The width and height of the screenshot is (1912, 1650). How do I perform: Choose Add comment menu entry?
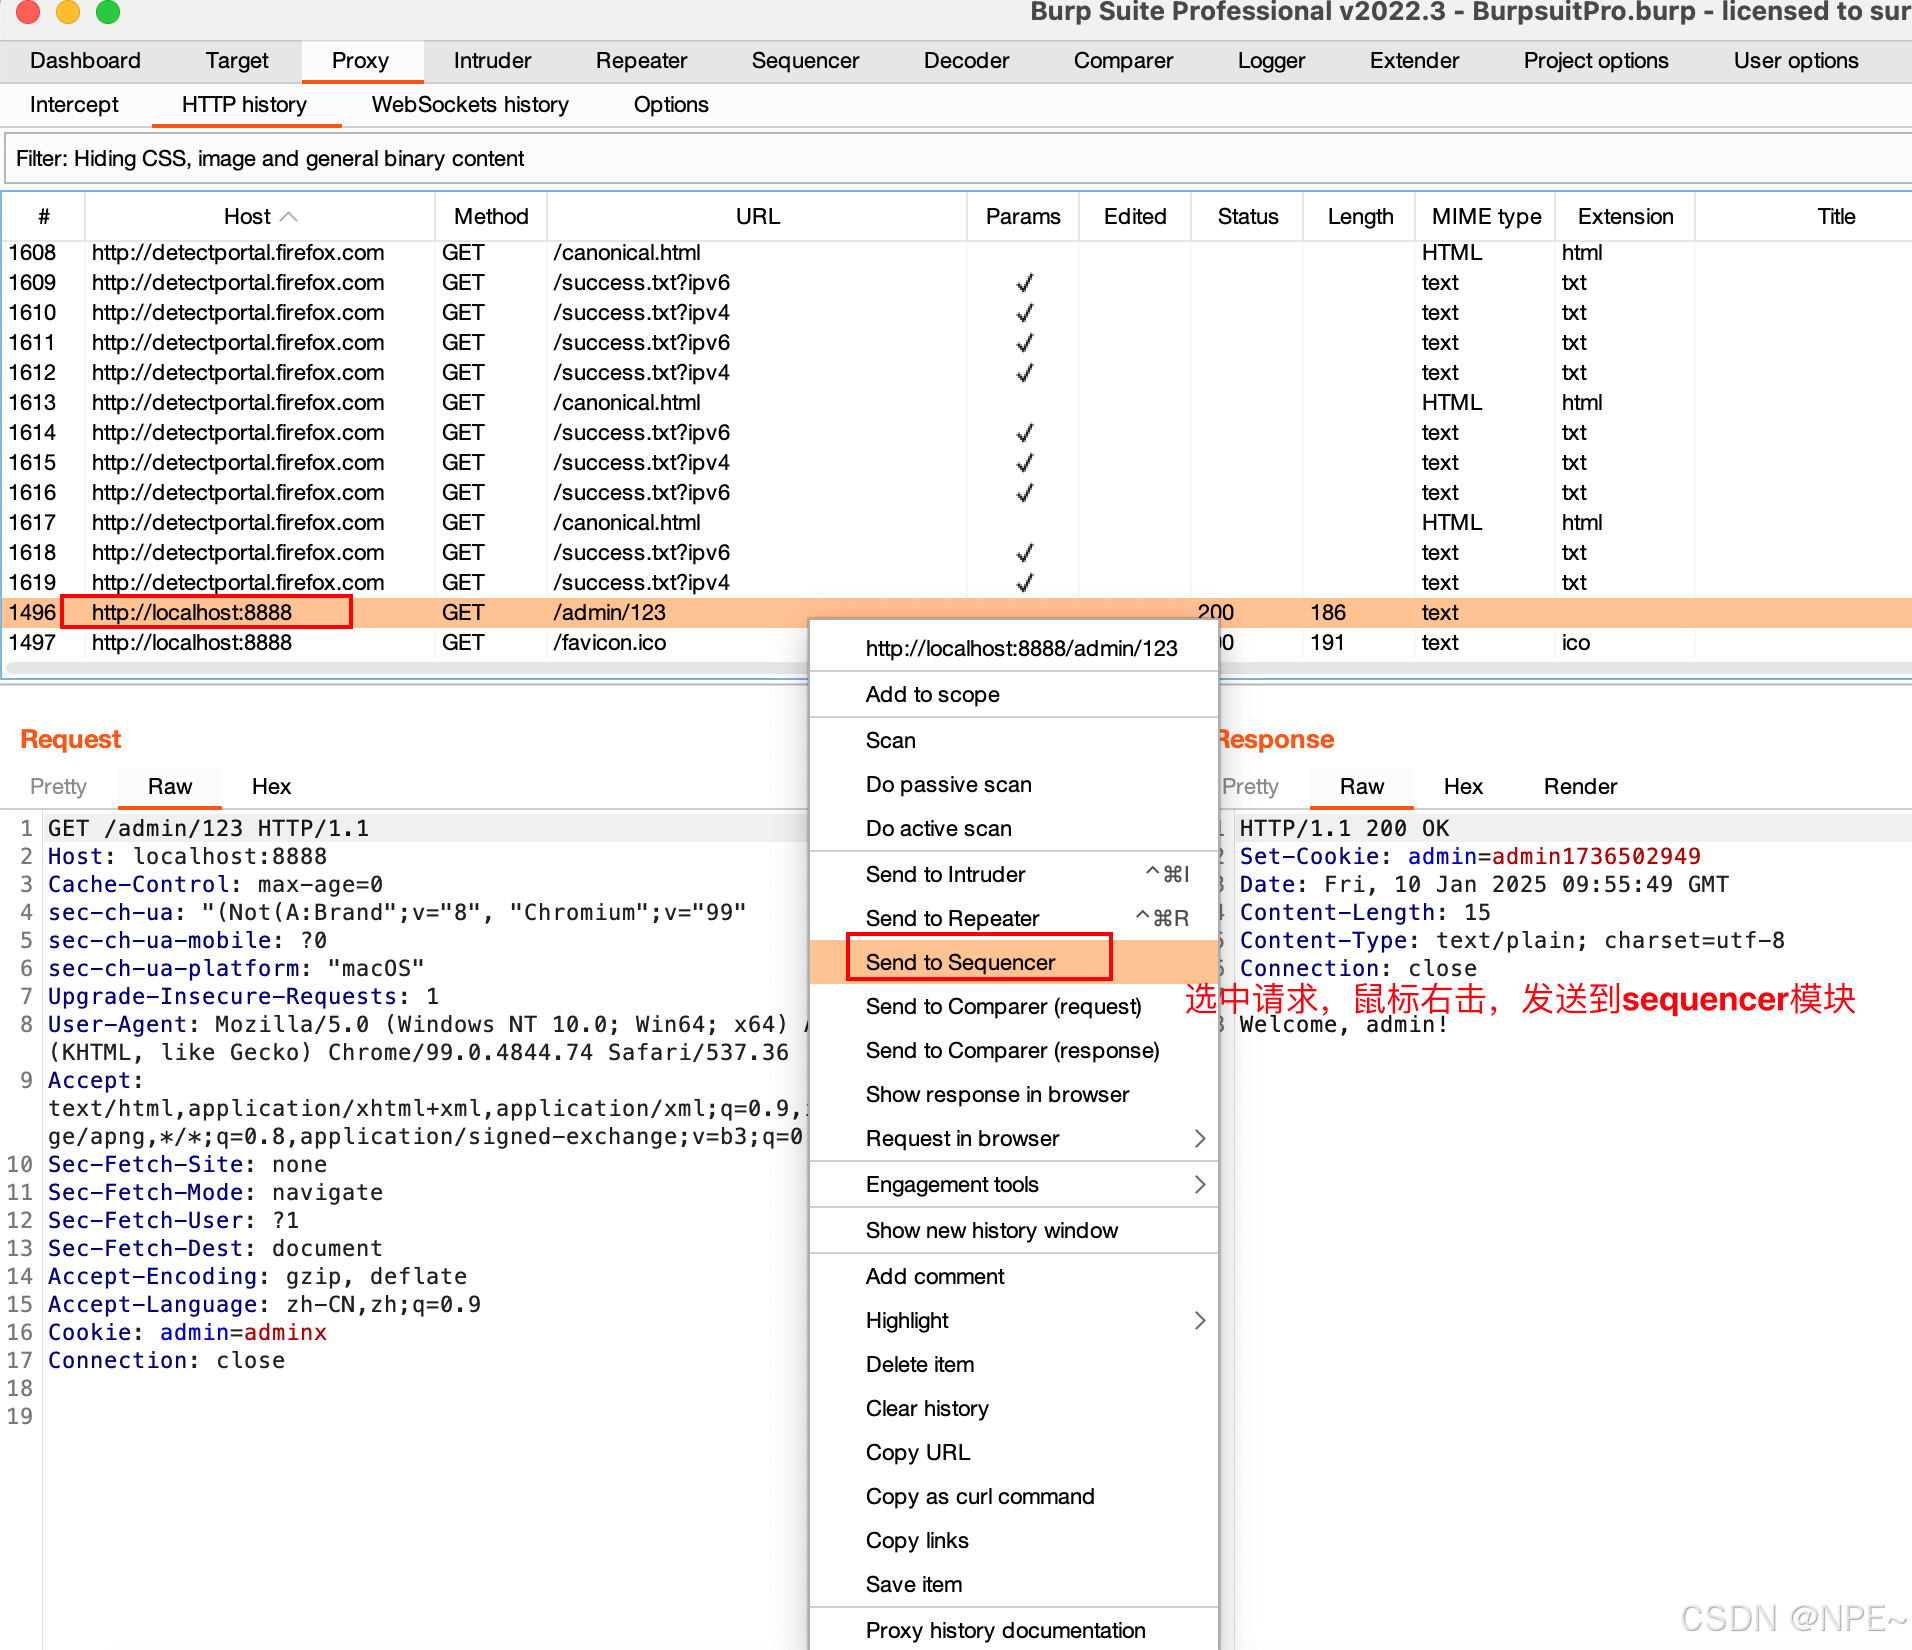tap(1014, 1277)
